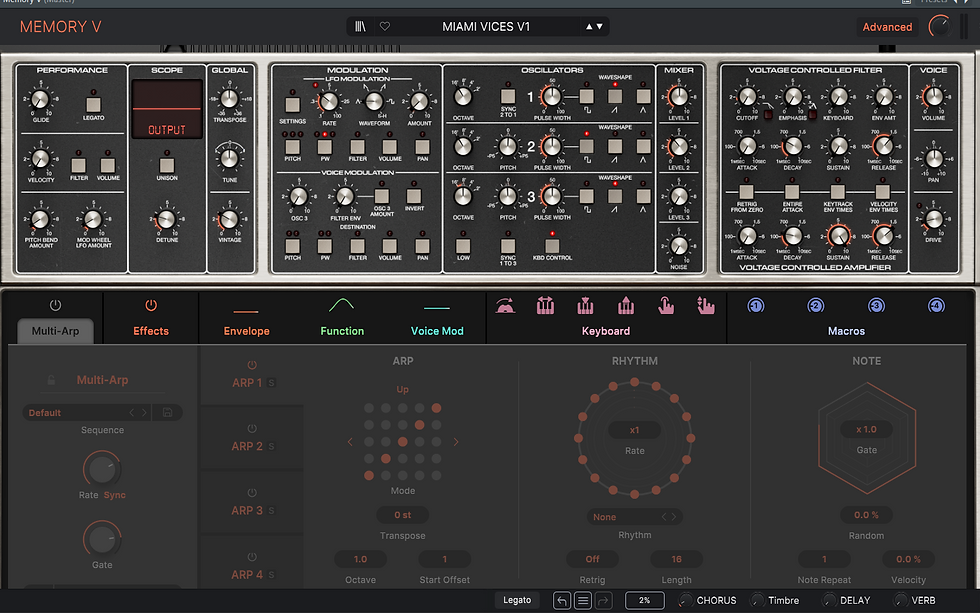Click oscillator 2 sawtooth waveshape button
This screenshot has width=980, height=613.
click(x=615, y=146)
